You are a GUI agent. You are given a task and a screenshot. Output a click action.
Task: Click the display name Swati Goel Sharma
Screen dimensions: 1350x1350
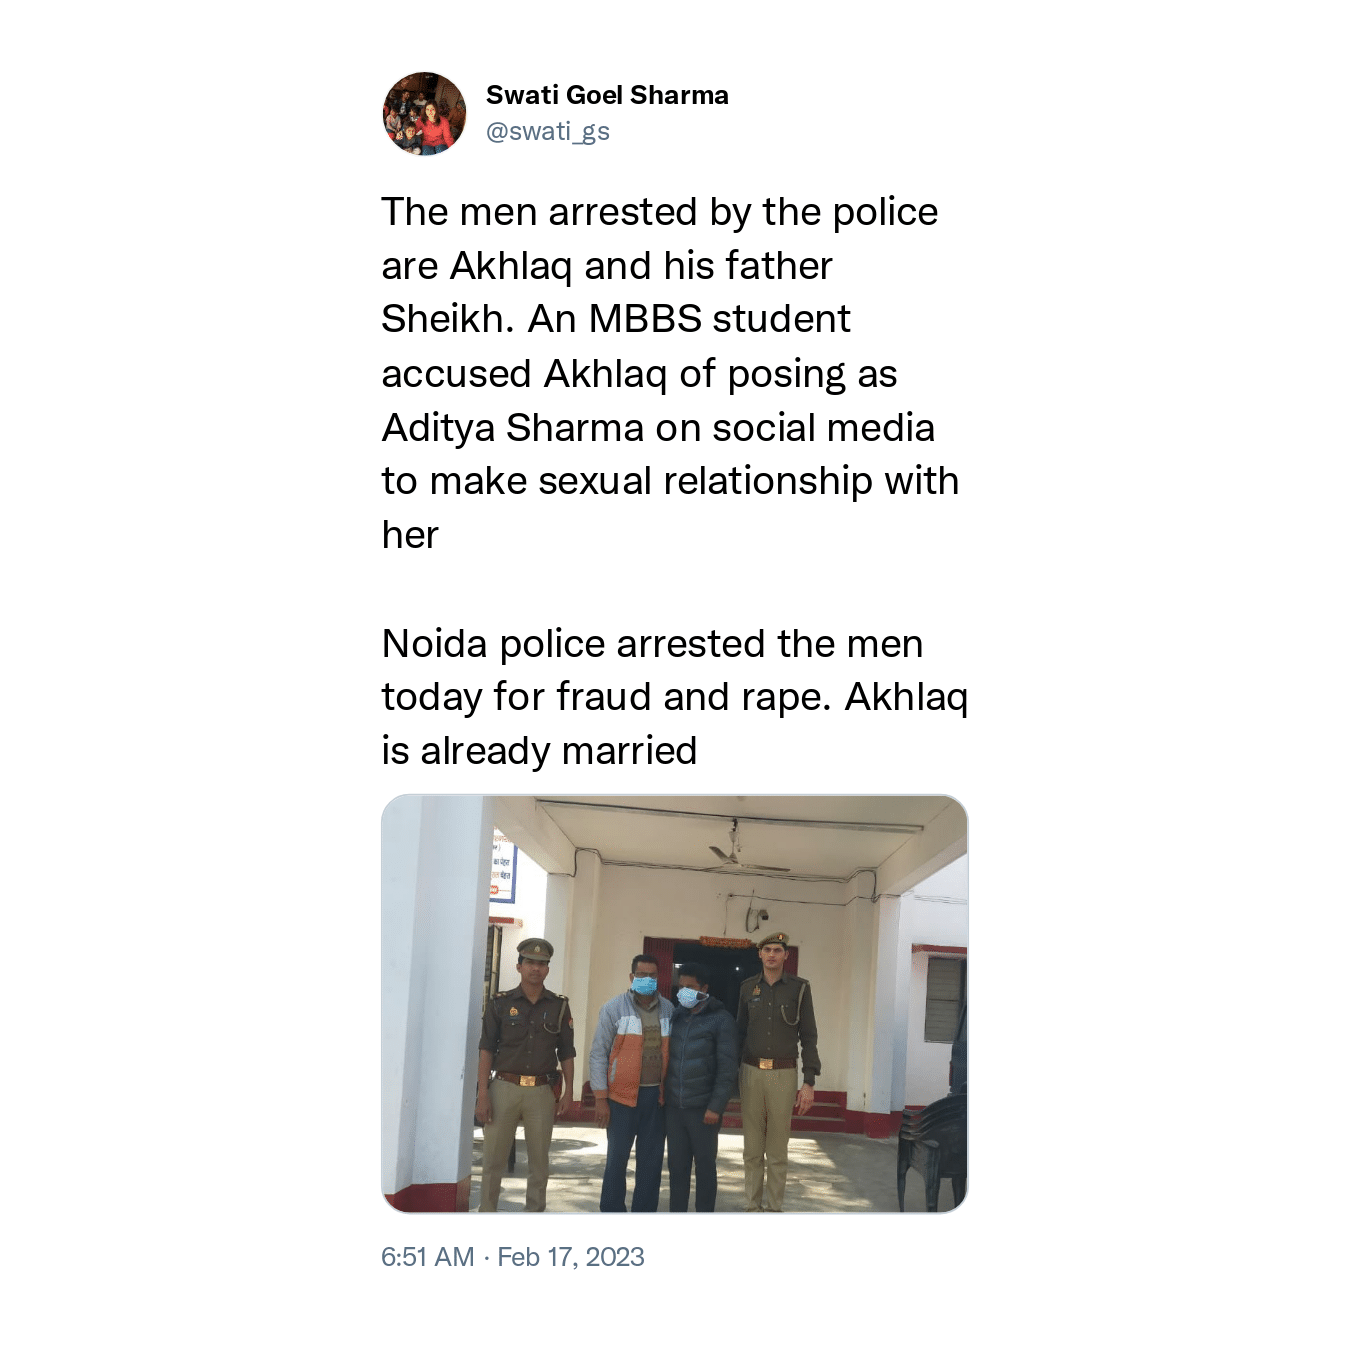(x=607, y=95)
